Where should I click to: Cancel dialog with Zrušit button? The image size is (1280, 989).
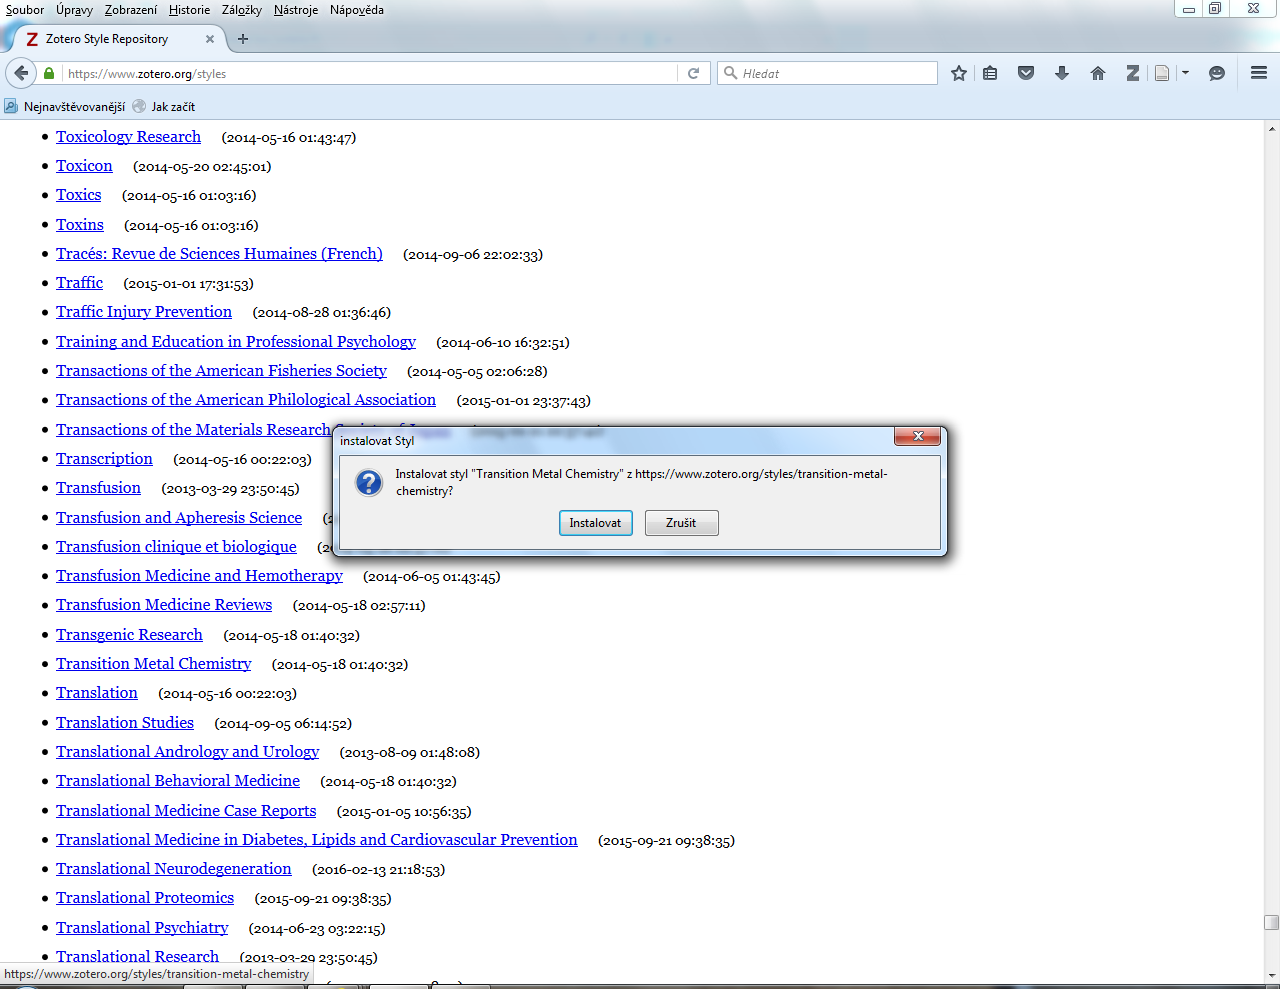[681, 523]
